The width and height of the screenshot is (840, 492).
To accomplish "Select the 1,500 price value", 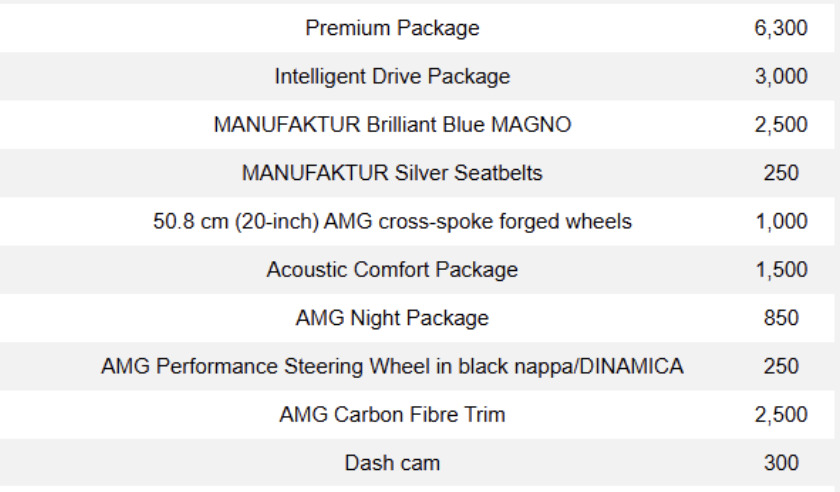I will pyautogui.click(x=781, y=270).
